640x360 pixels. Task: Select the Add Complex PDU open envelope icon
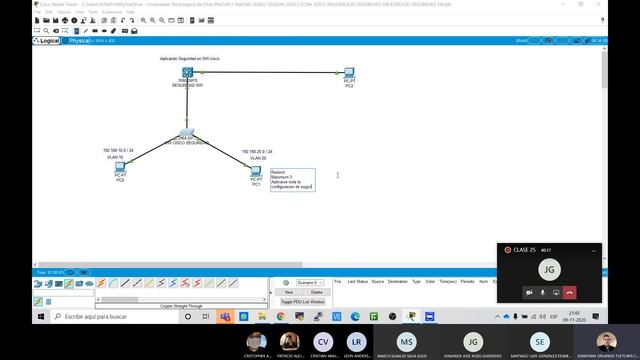(x=134, y=31)
